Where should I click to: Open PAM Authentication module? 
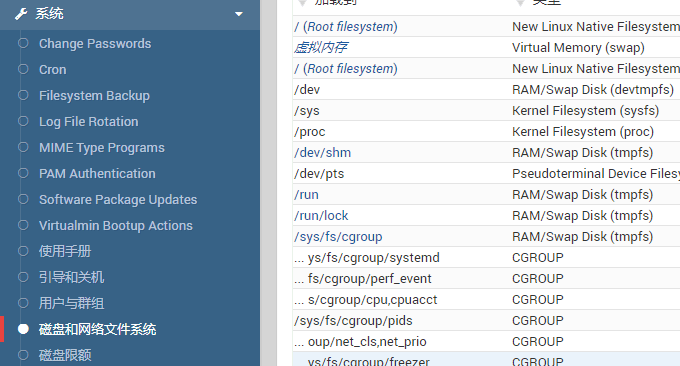97,173
